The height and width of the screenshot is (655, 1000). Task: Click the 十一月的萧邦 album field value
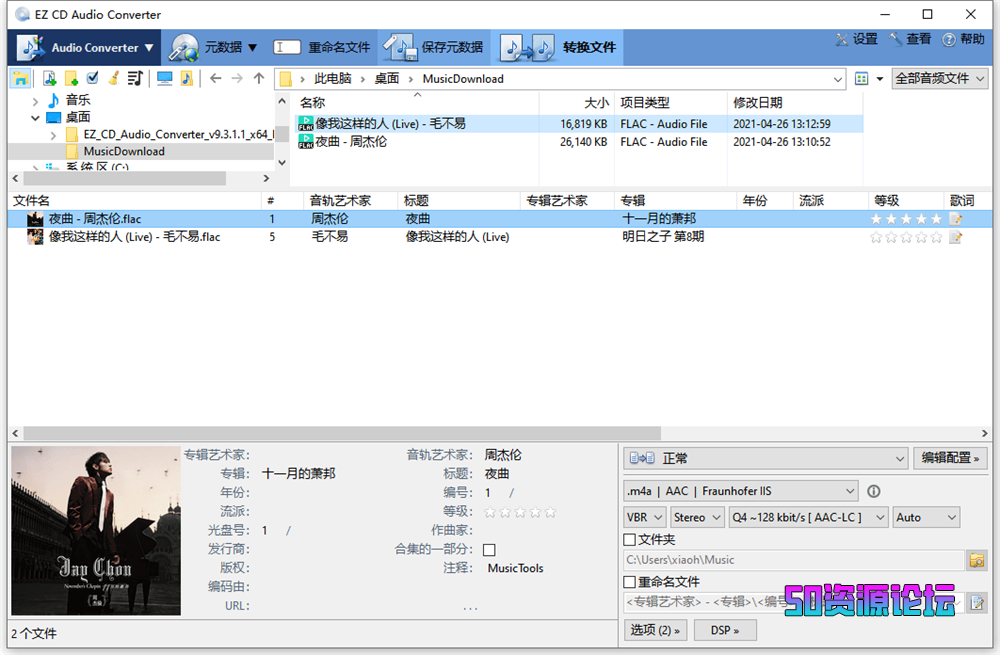point(298,474)
